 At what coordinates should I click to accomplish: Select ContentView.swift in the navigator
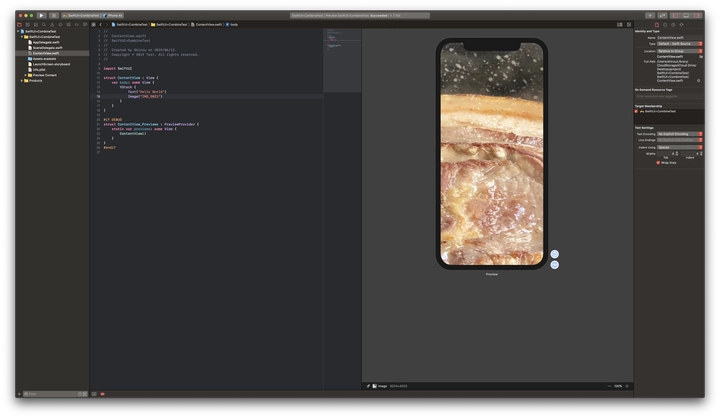coord(46,53)
